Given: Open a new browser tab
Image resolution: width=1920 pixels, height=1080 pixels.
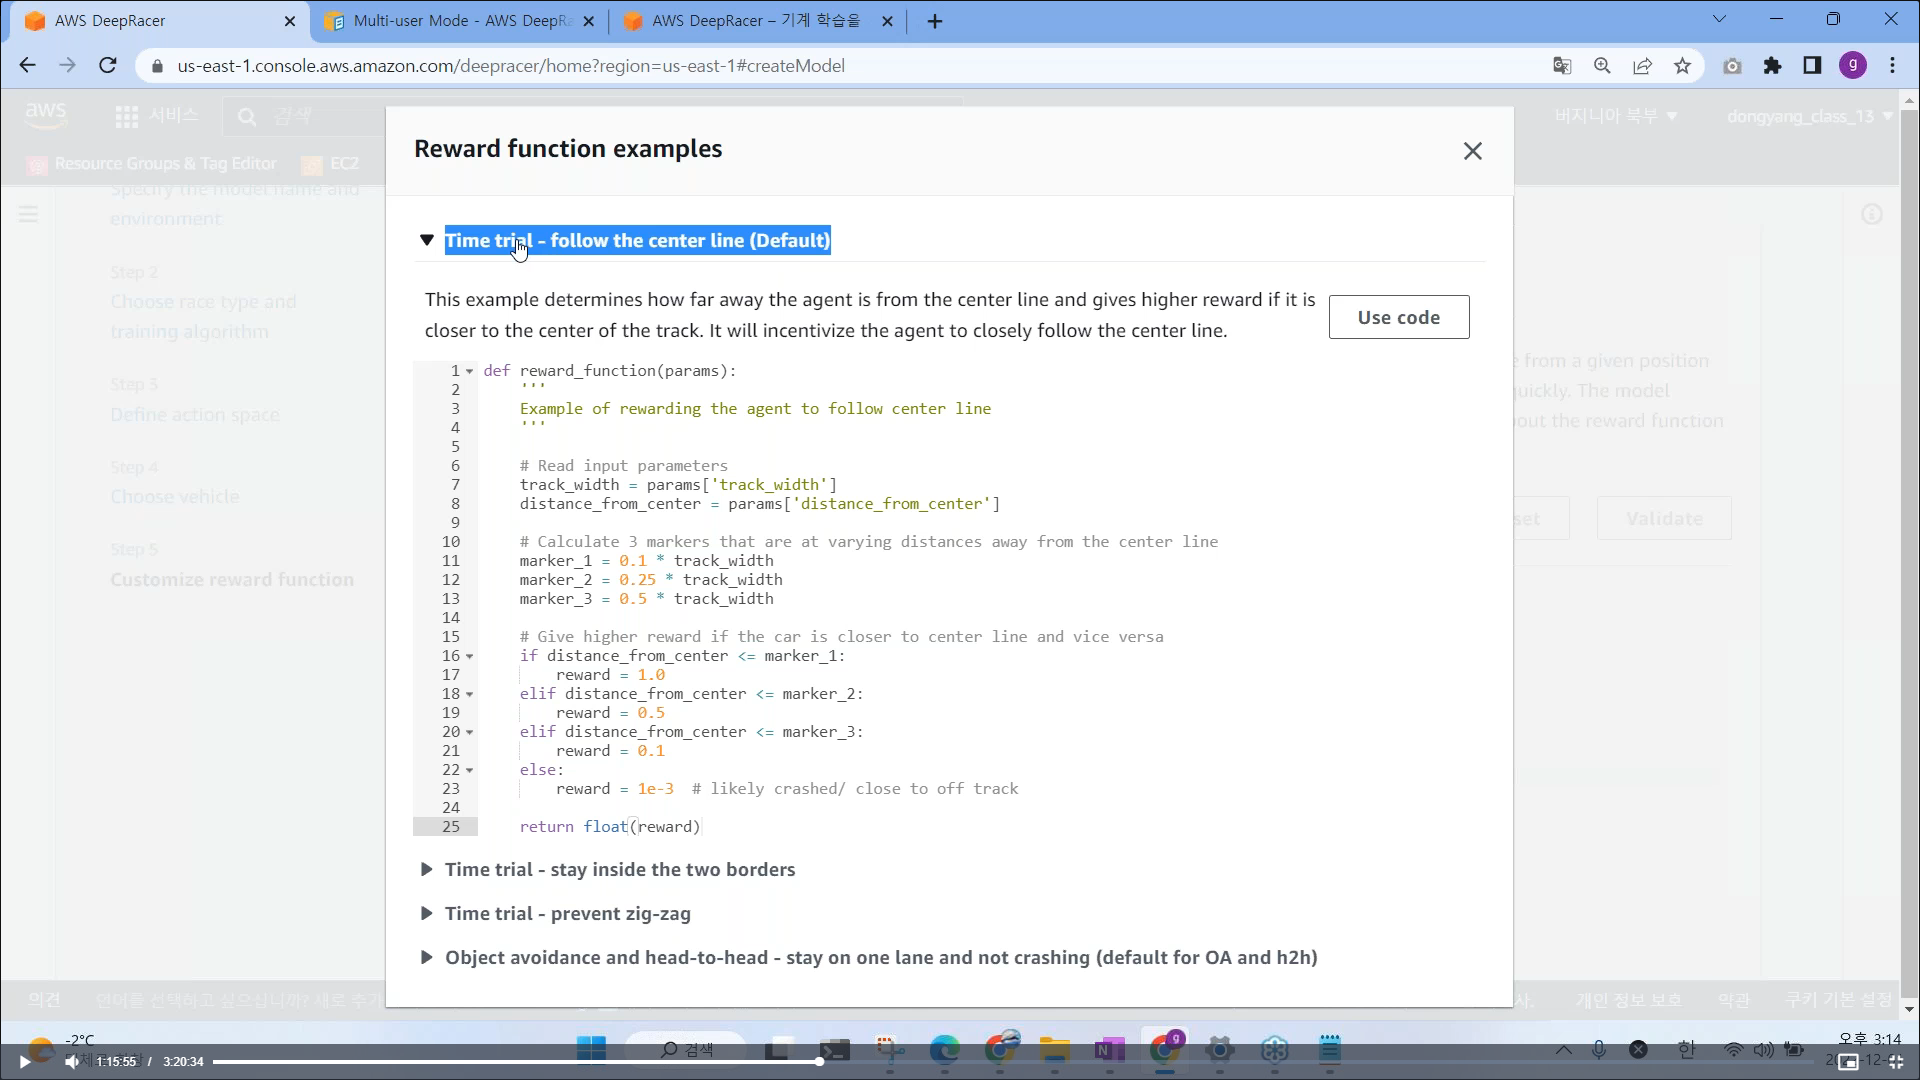Looking at the screenshot, I should click(x=935, y=21).
